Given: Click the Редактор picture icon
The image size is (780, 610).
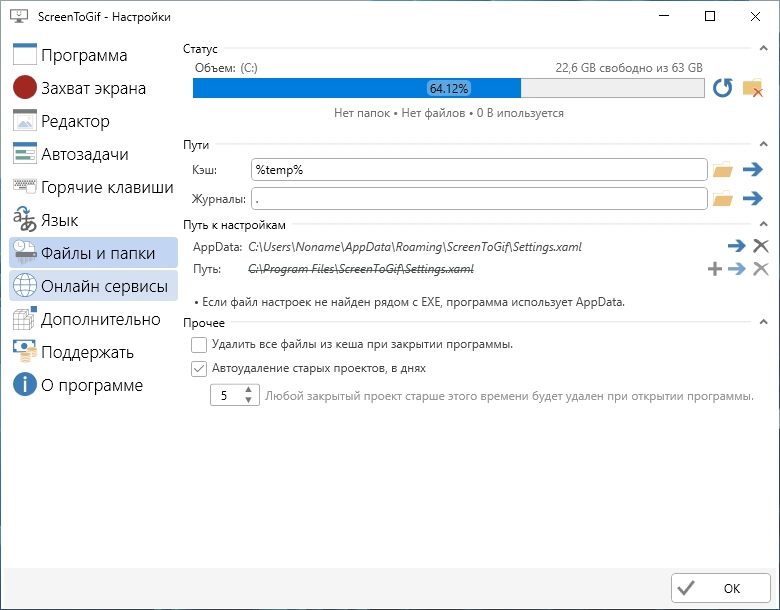Looking at the screenshot, I should (24, 120).
